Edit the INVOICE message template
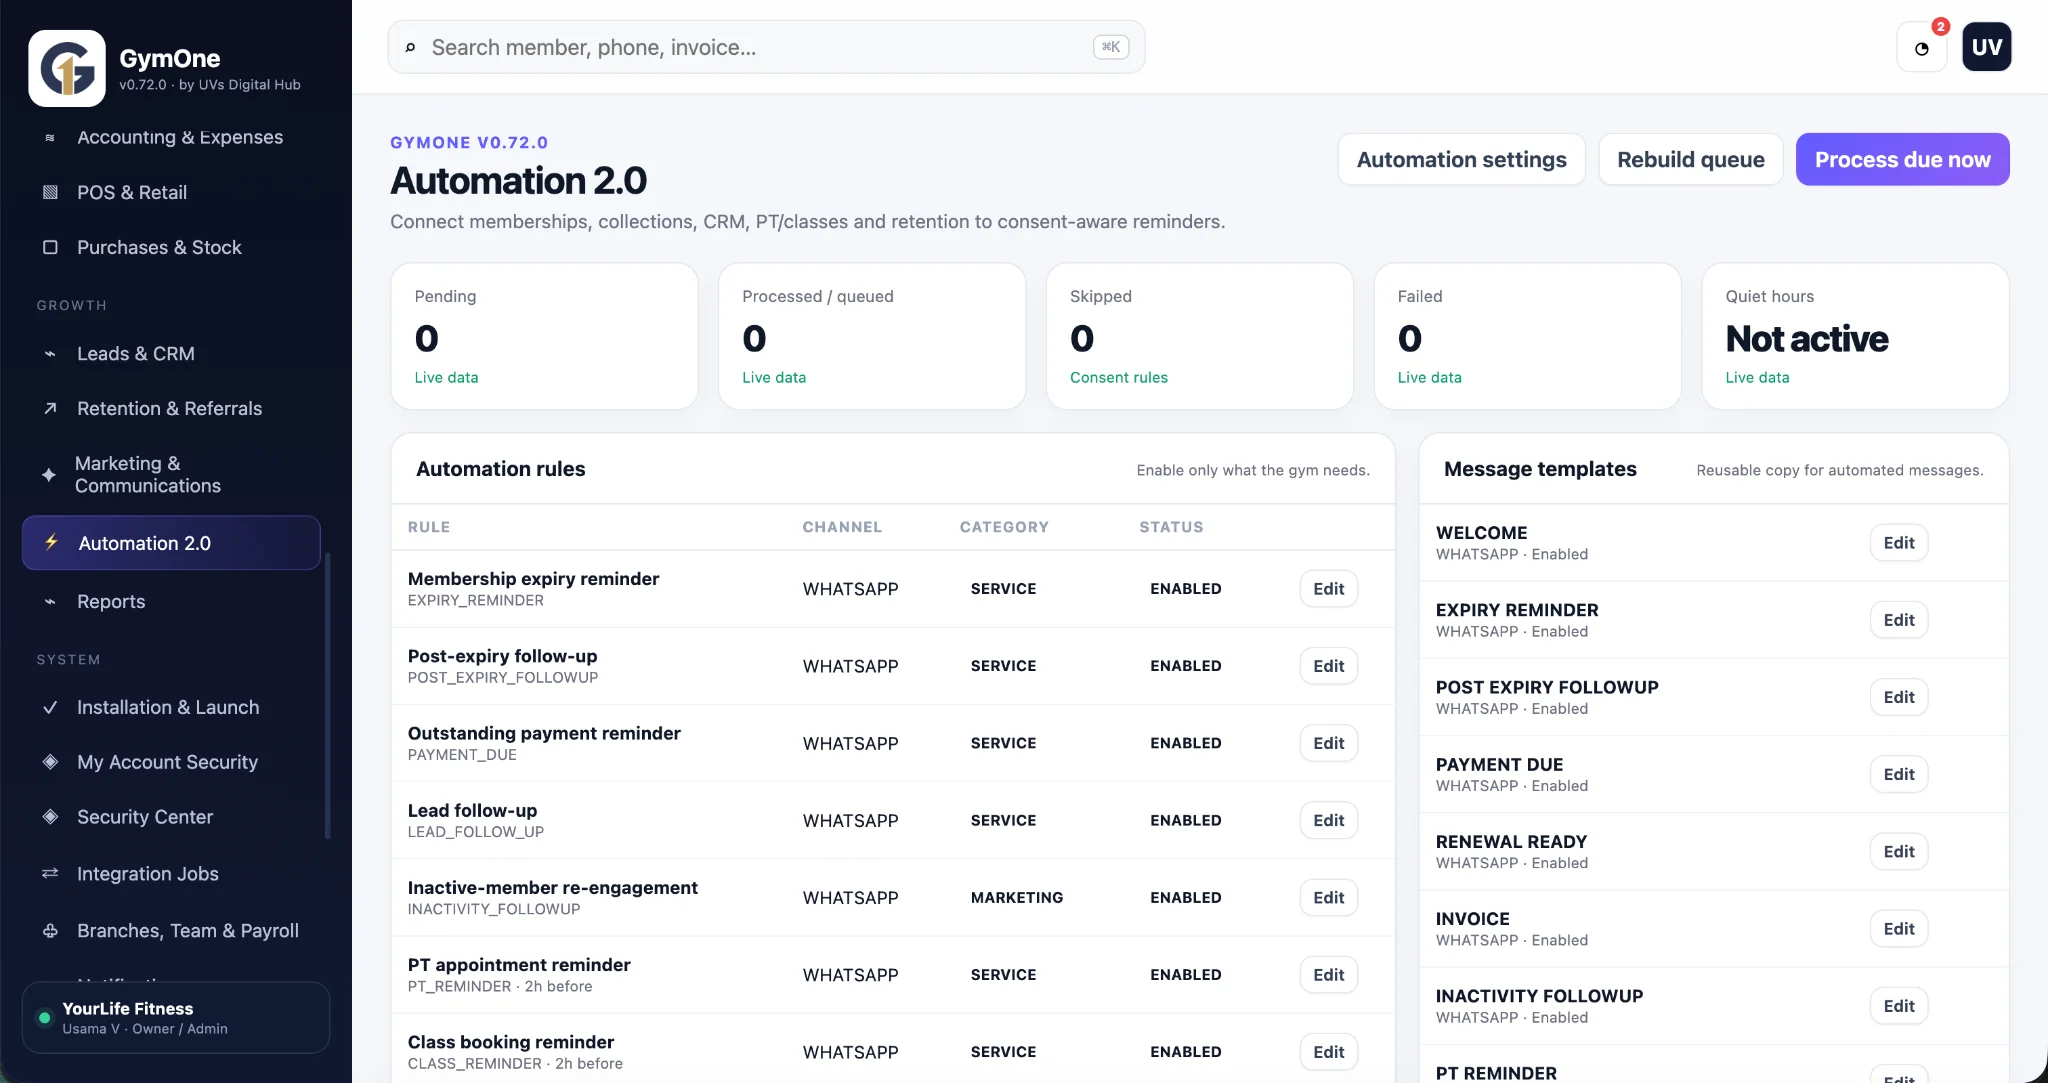Viewport: 2048px width, 1083px height. pos(1898,929)
